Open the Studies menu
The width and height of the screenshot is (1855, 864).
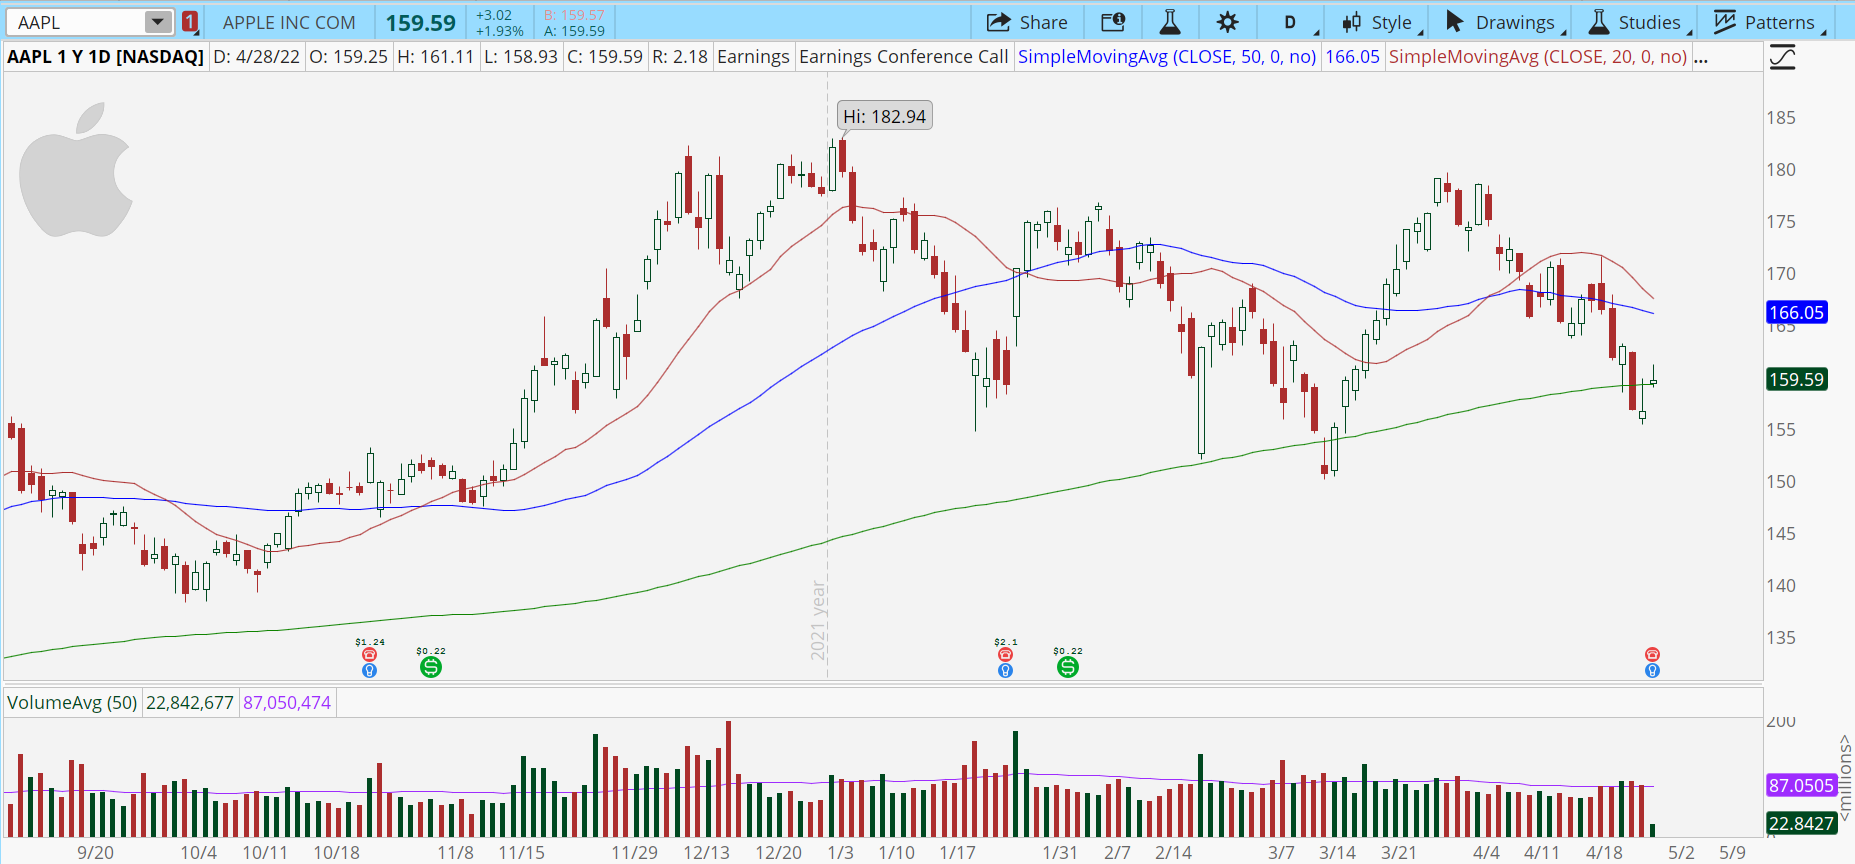pos(1641,22)
